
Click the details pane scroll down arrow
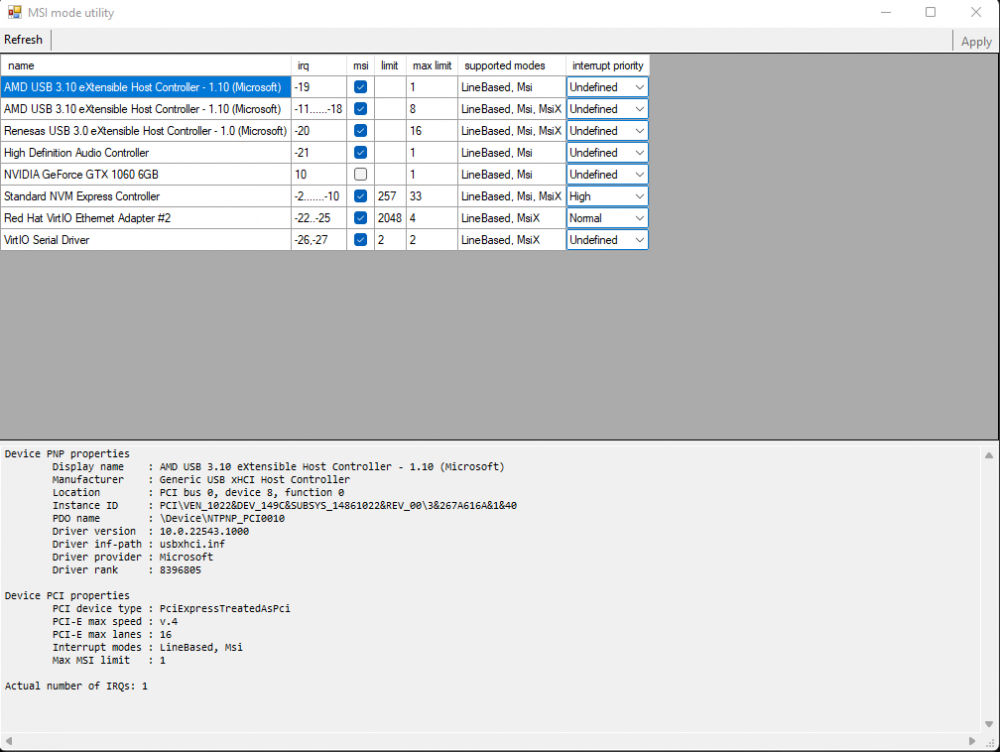tap(989, 724)
